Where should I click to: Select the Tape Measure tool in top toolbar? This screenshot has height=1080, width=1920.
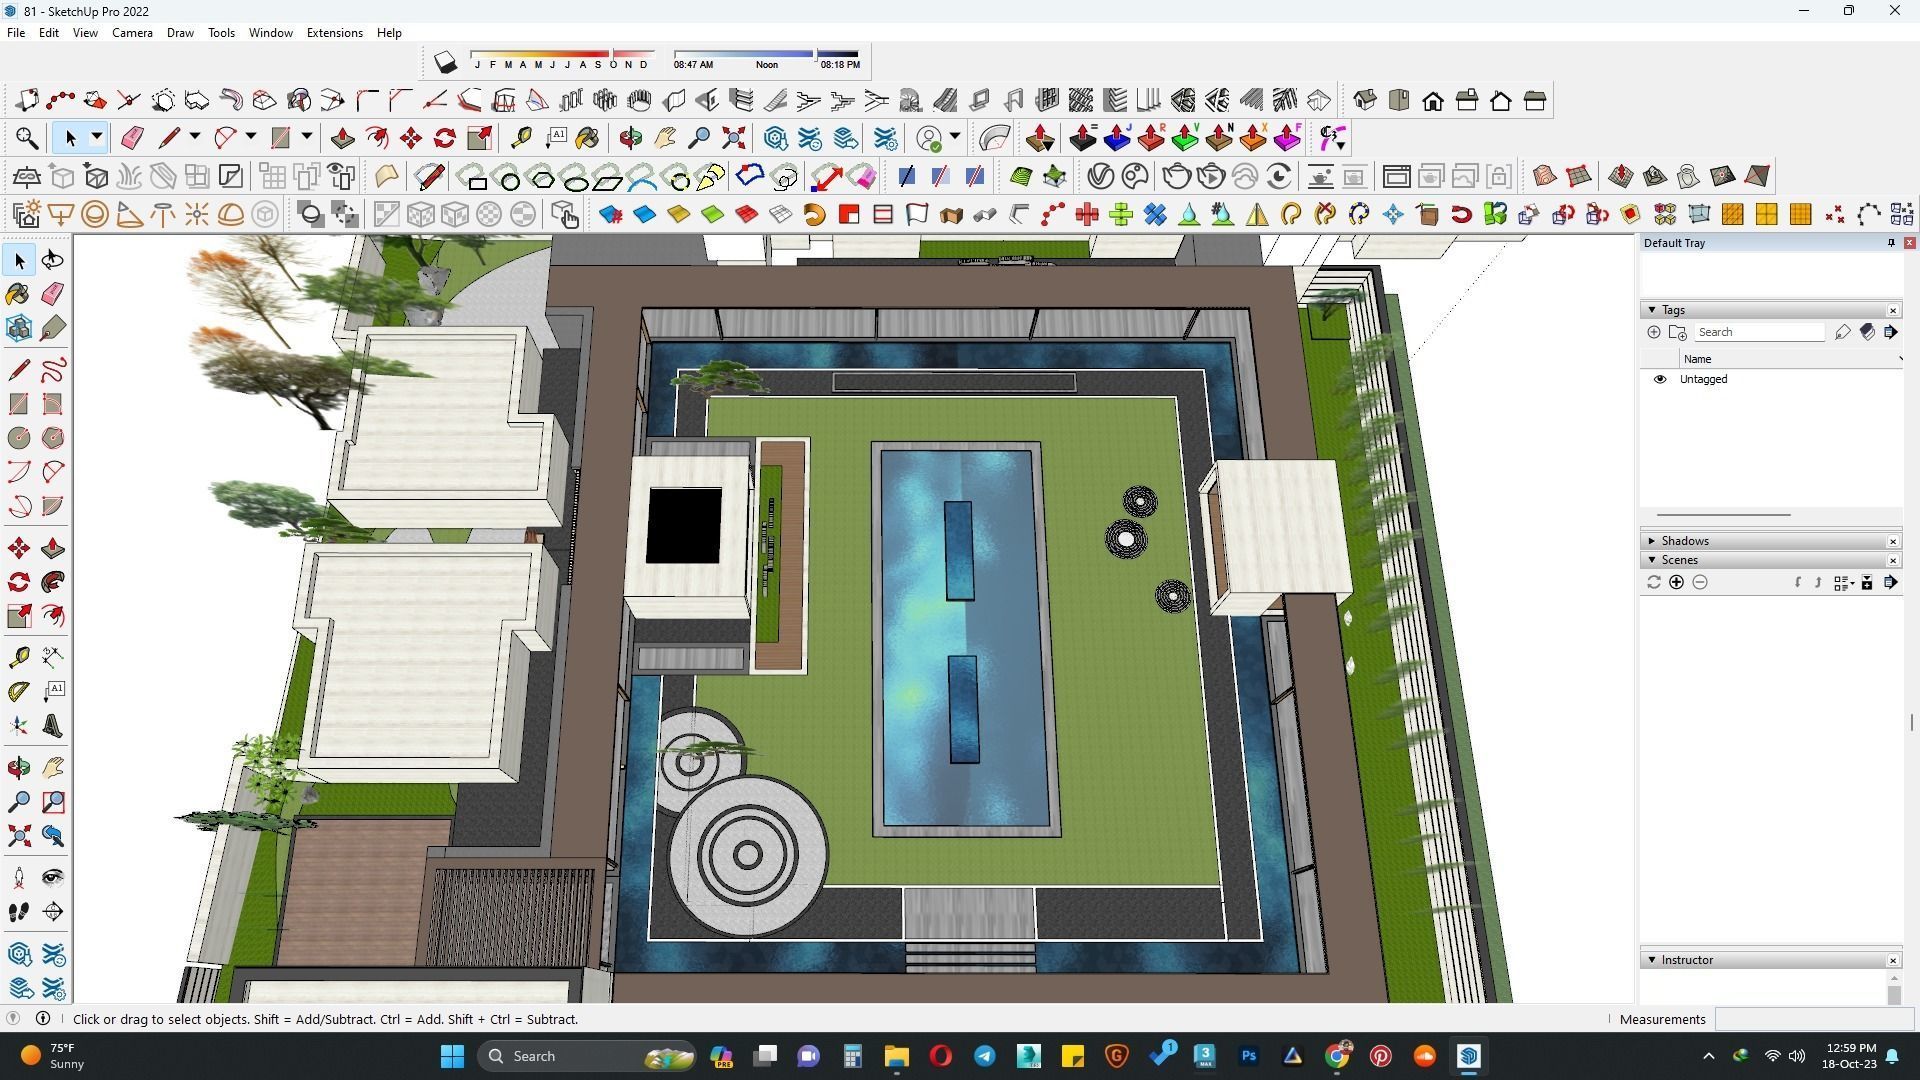click(521, 138)
